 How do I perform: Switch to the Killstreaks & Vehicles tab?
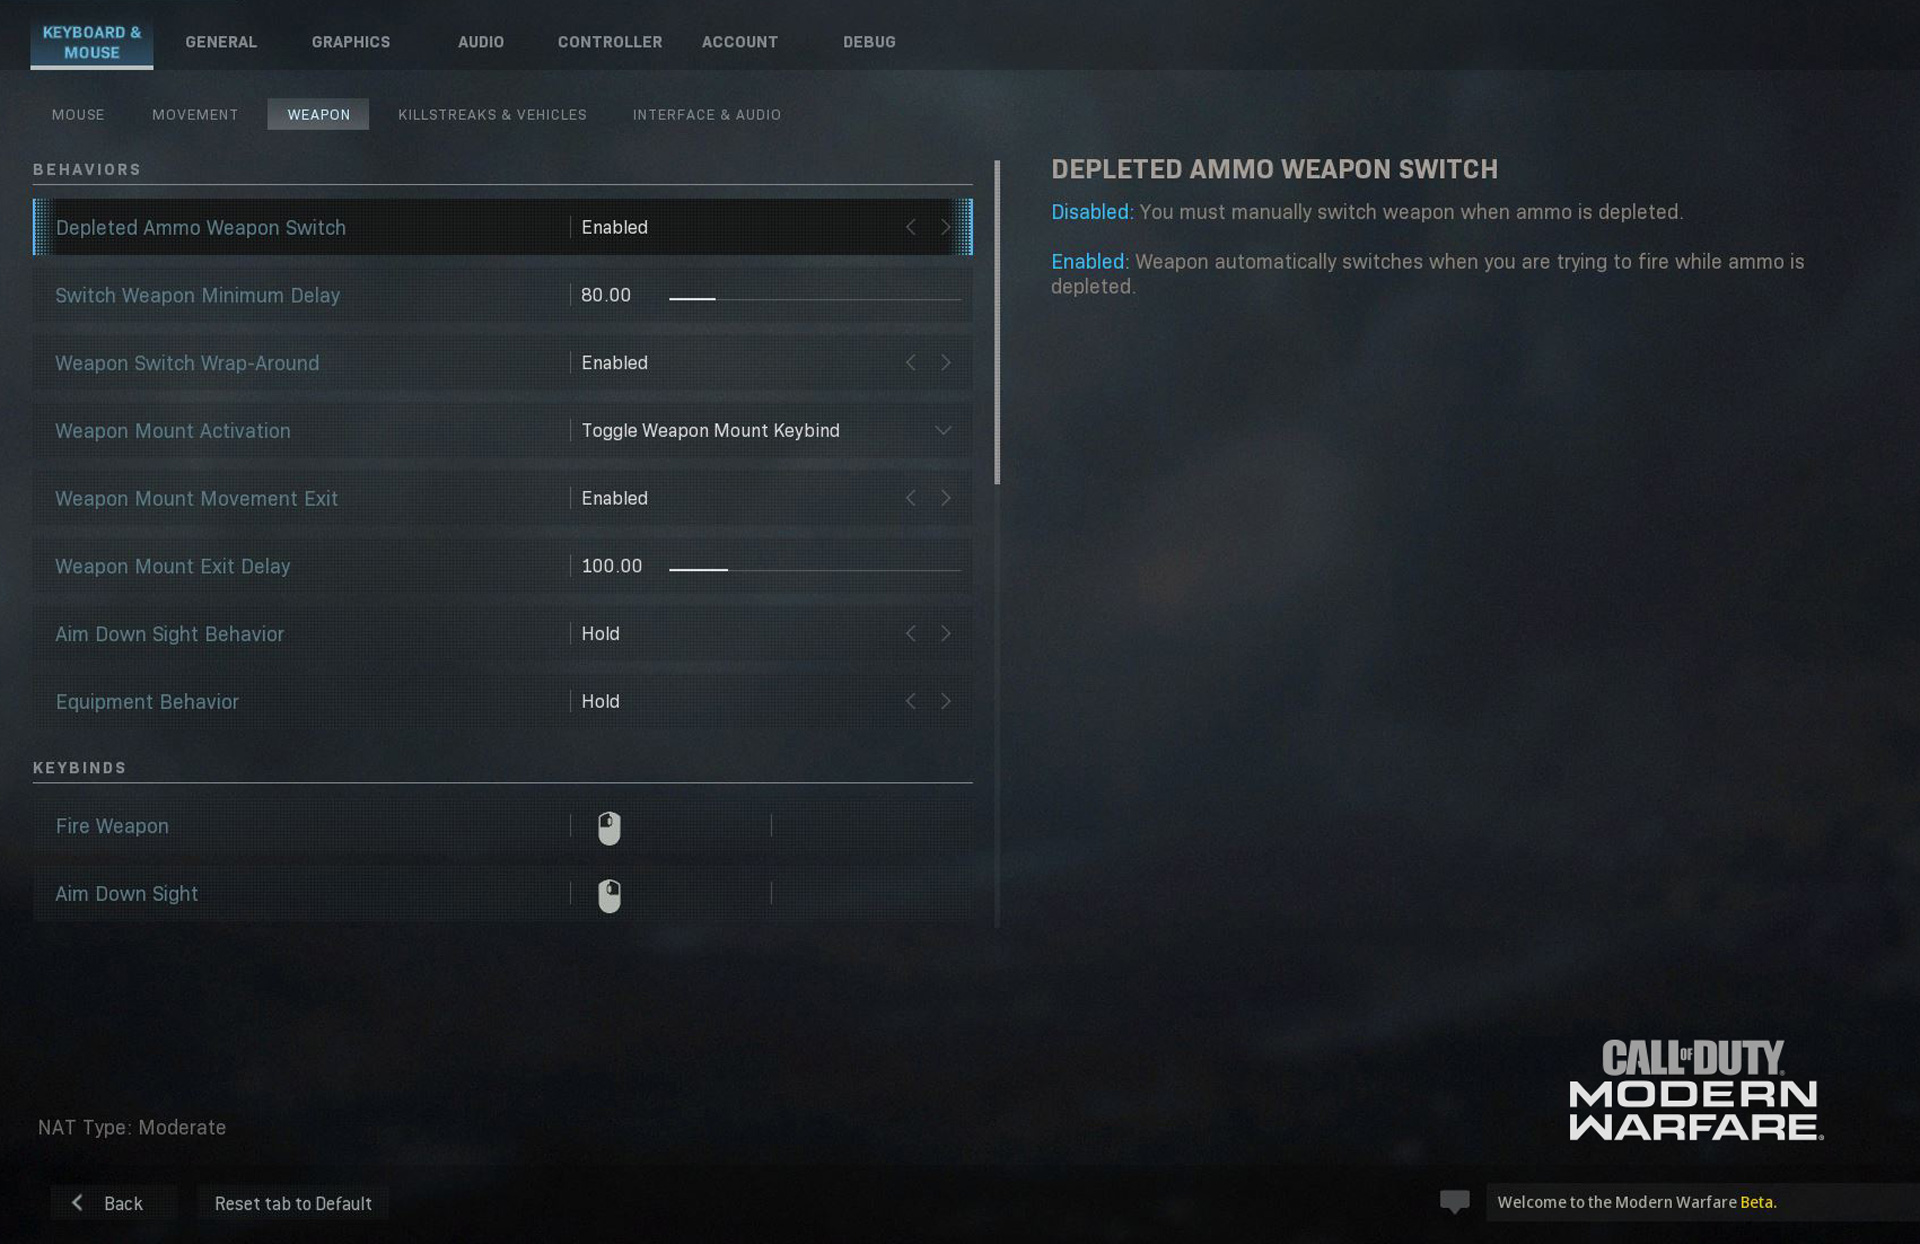point(491,113)
